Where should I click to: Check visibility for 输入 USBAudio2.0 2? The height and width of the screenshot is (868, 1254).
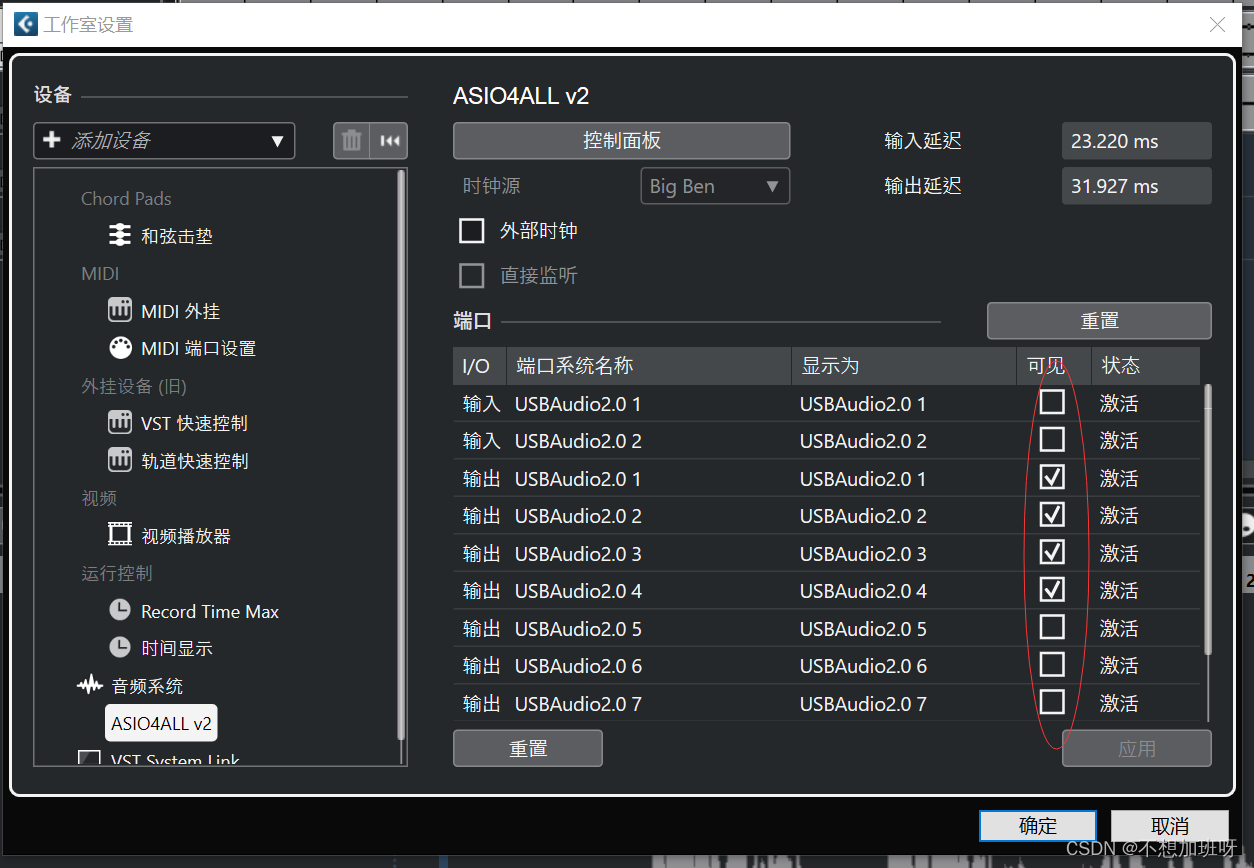click(x=1052, y=440)
